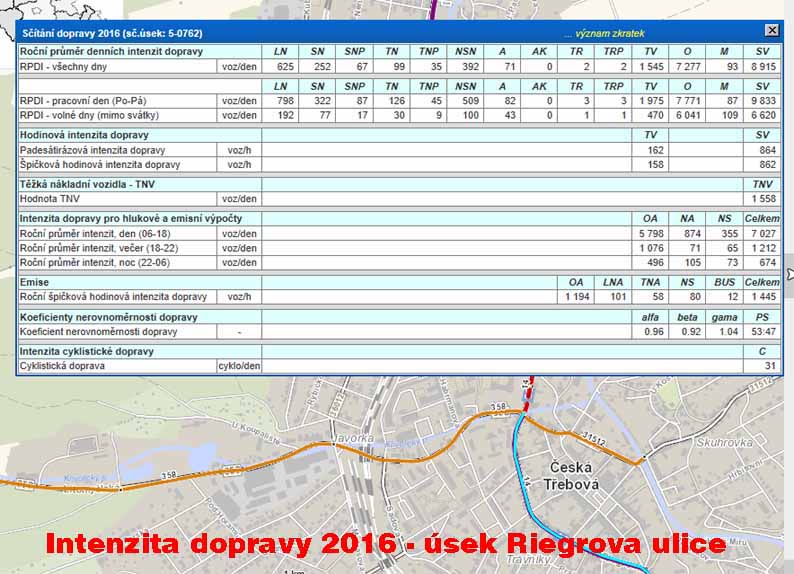Screen dimensions: 794x574
Task: Select the 'RPDI - volné dny (mimo svátky)' row label
Action: 89,115
